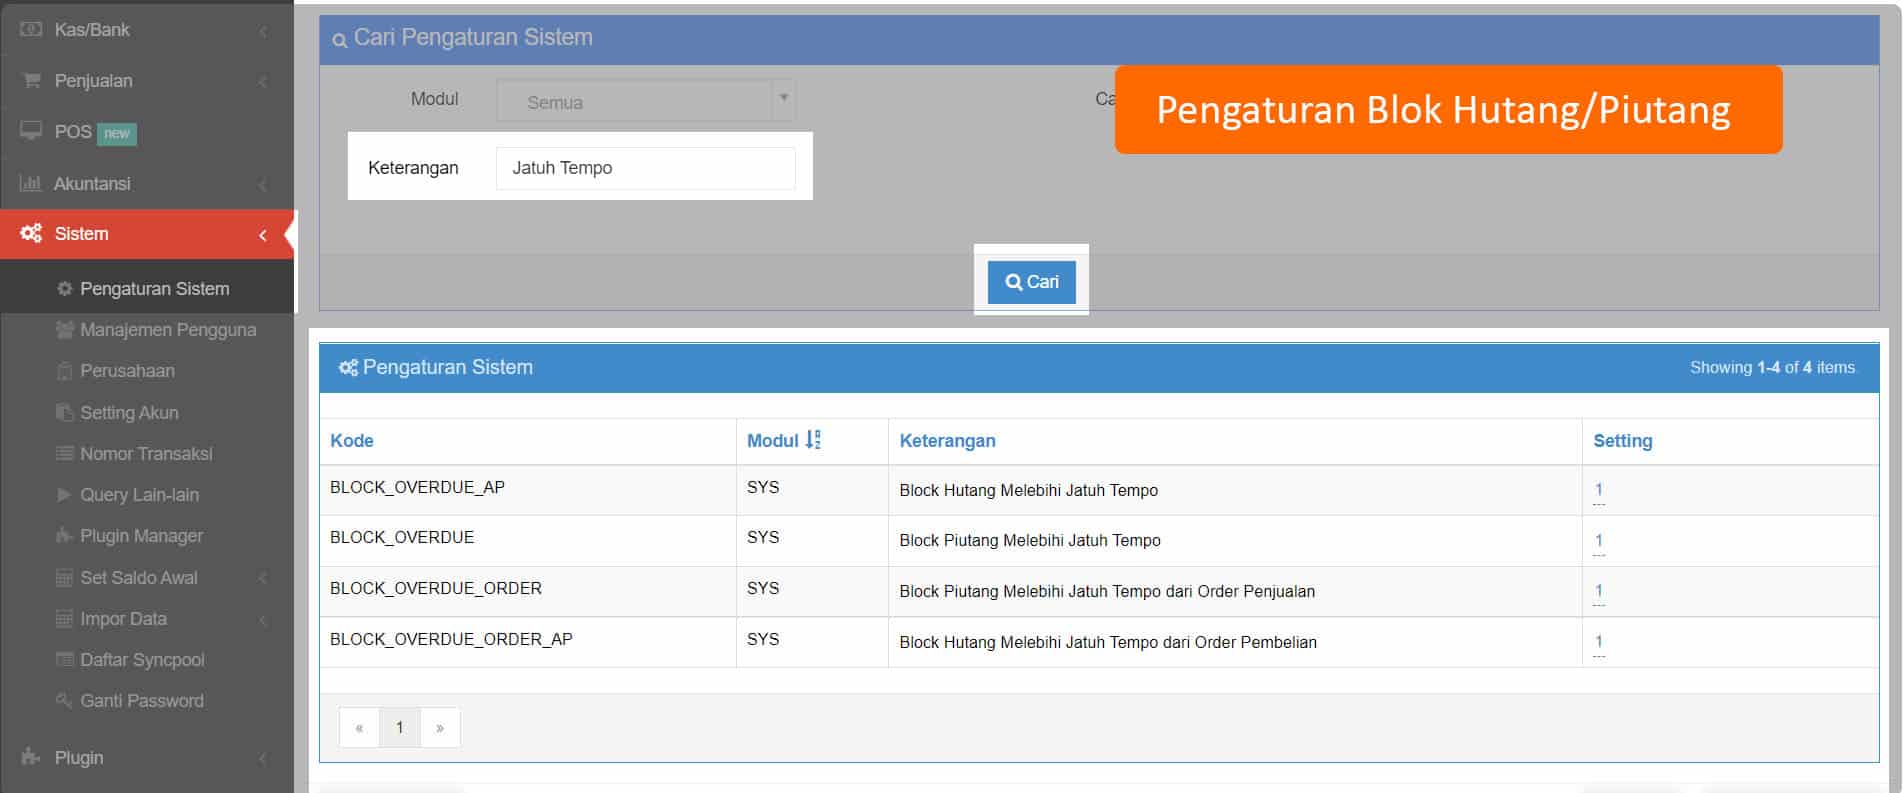Expand the Set Saldo Awal submenu chevron
The width and height of the screenshot is (1903, 793).
pos(263,579)
